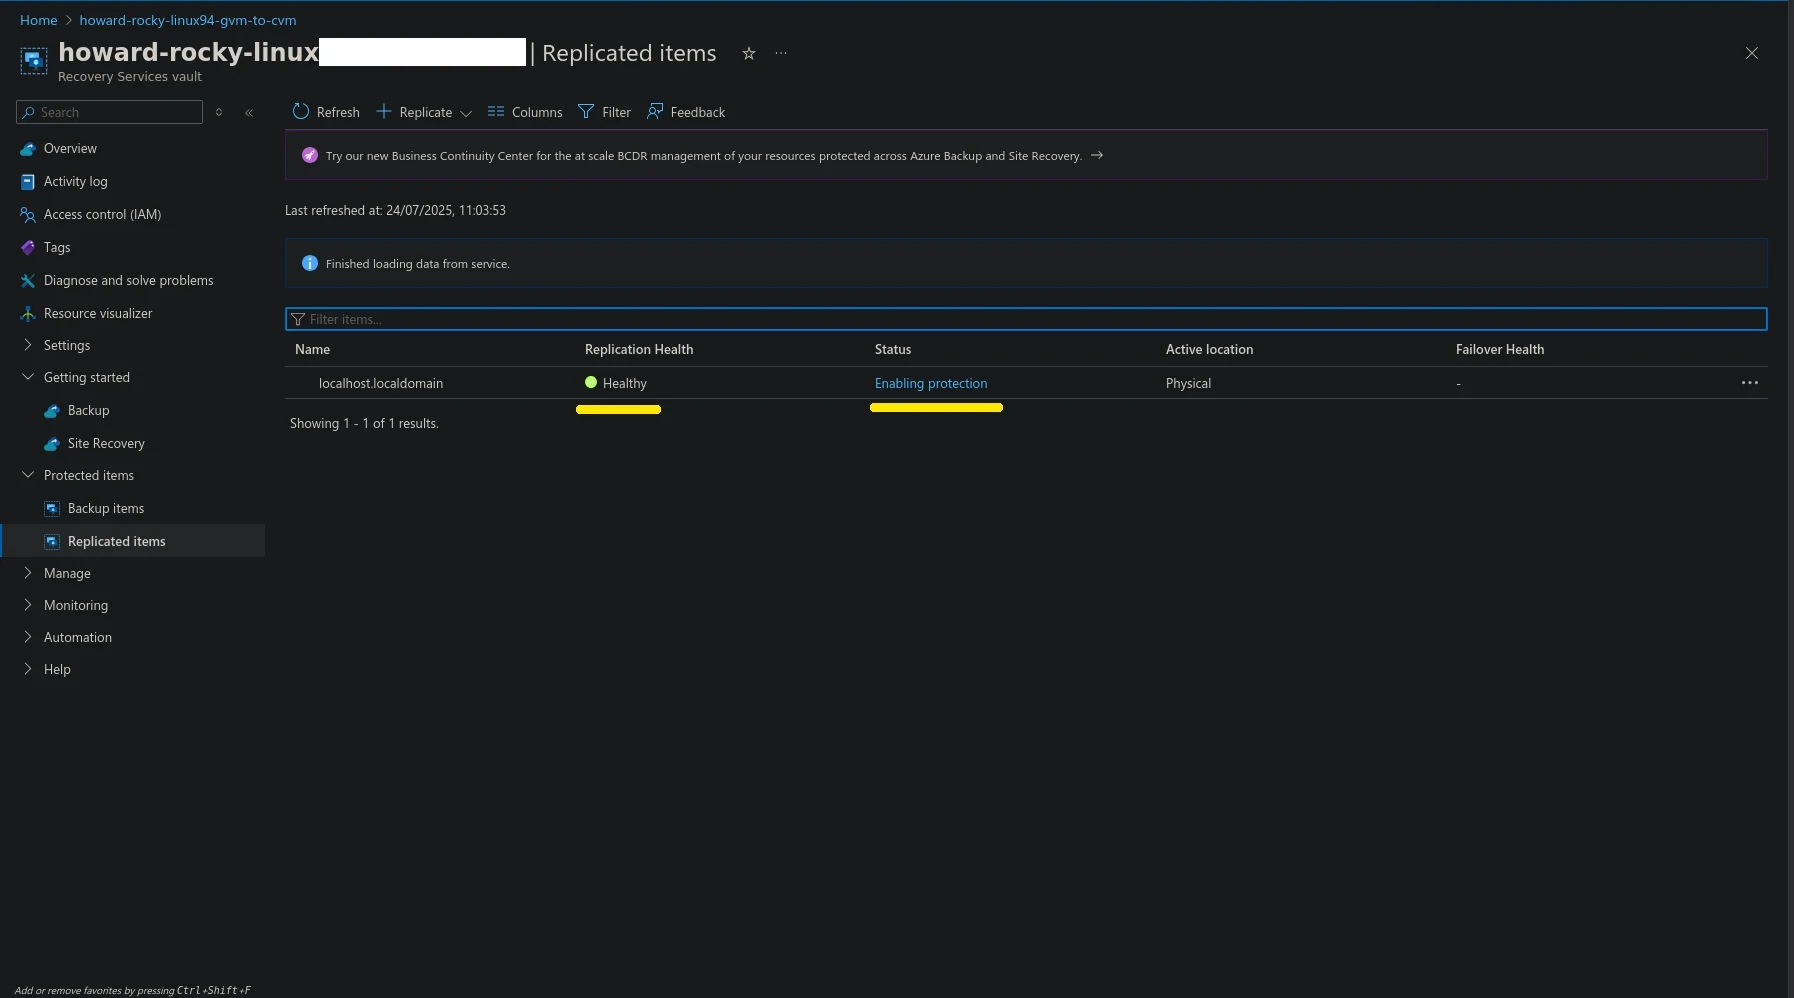Select Replicated items in sidebar
The image size is (1794, 998).
tap(116, 541)
